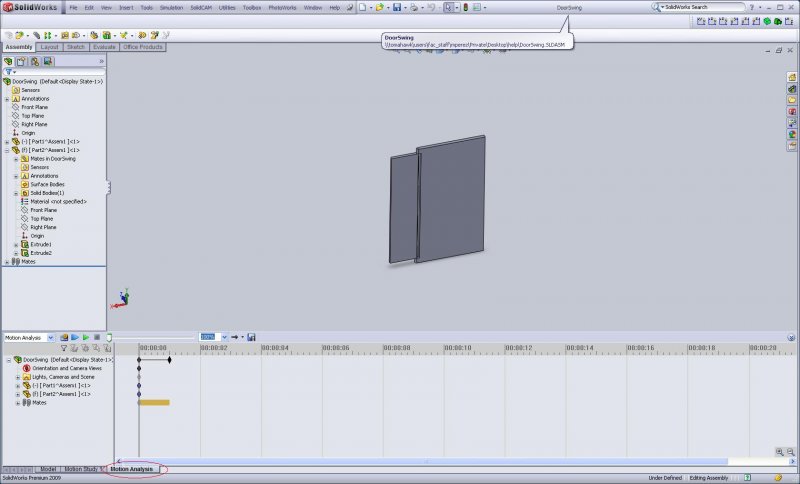Click the timeline playback position slider handle
This screenshot has width=800, height=484.
109,338
